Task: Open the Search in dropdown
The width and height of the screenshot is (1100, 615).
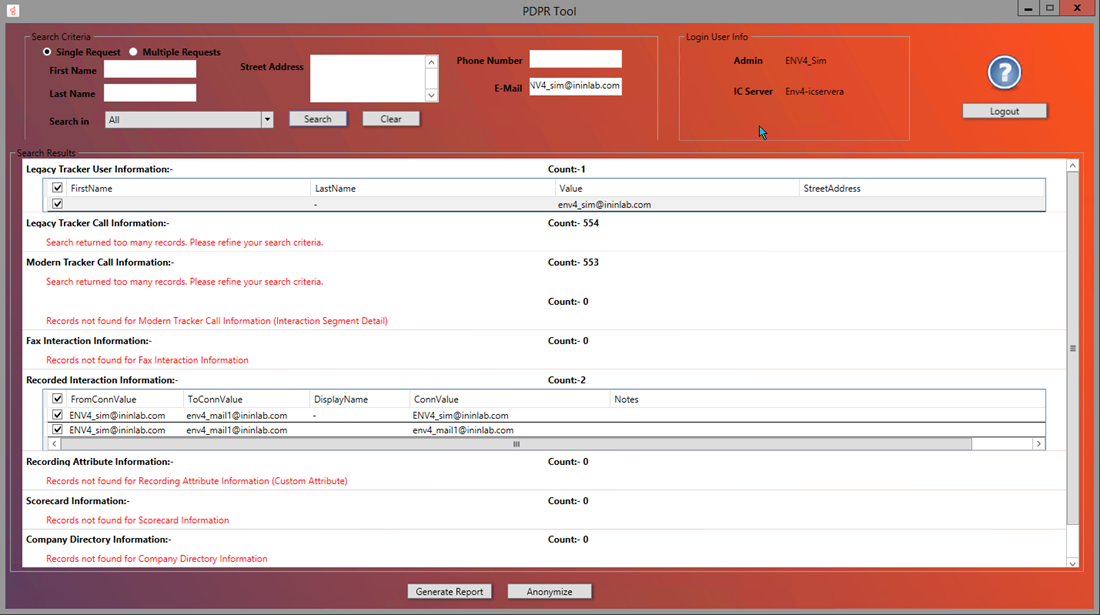Action: 267,120
